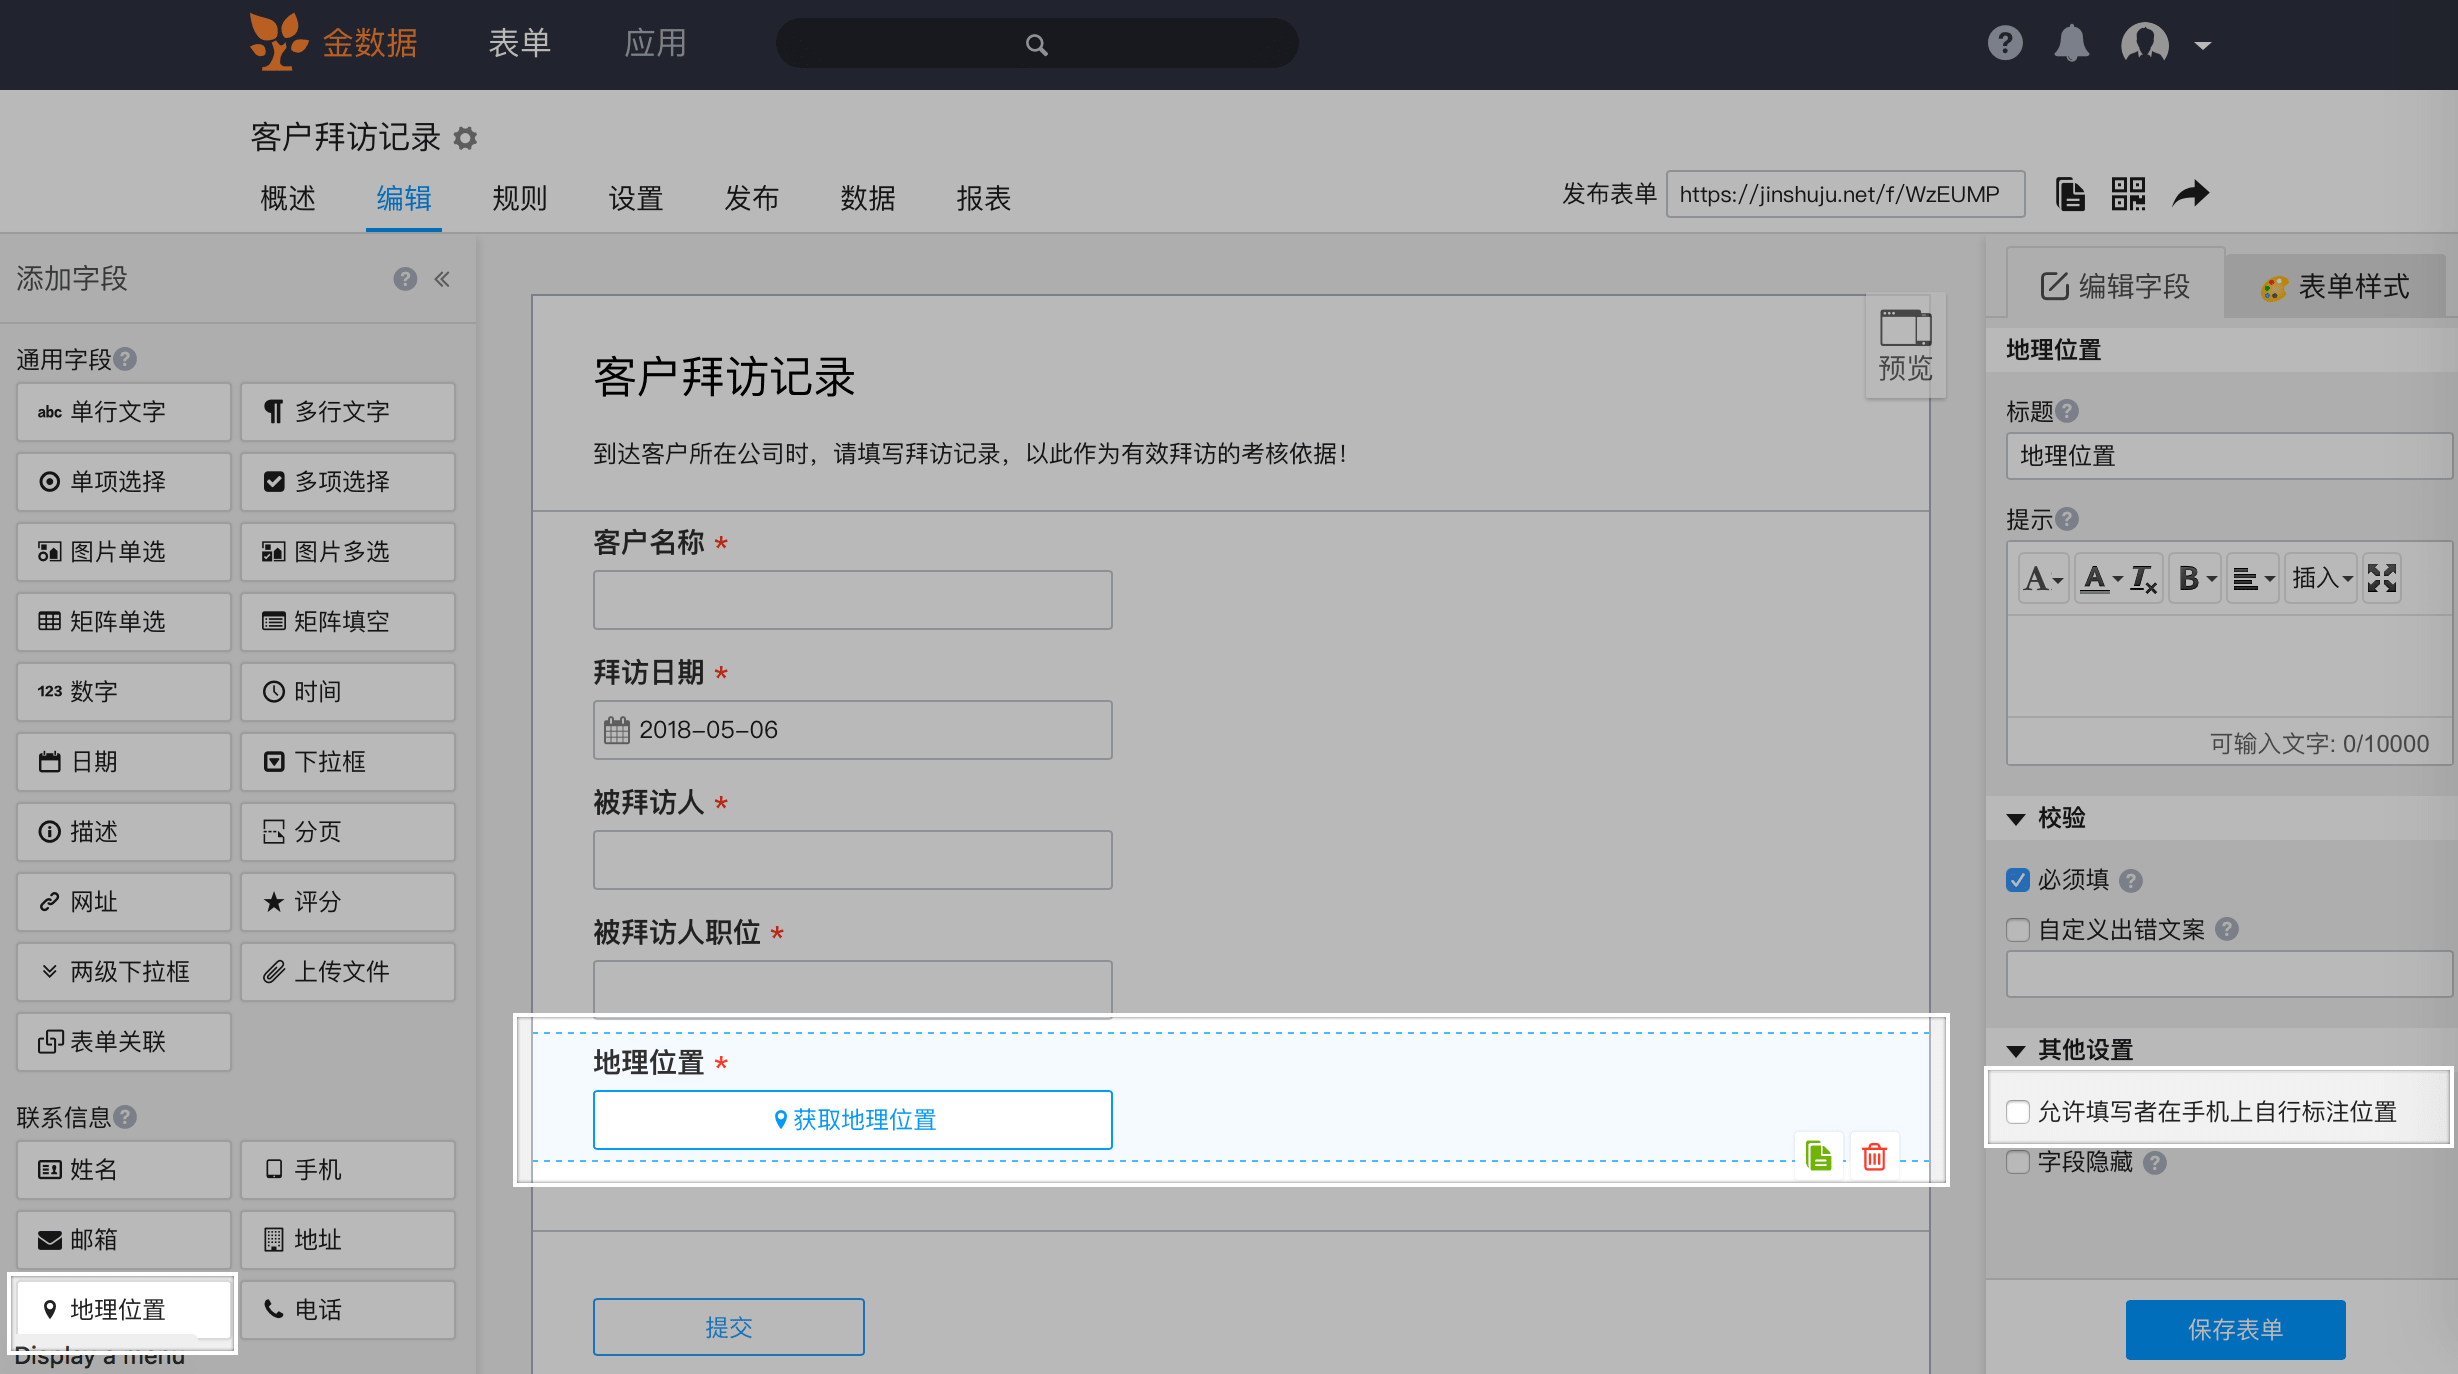Open the 插入 dropdown in hint editor
The image size is (2458, 1374).
pos(2321,578)
